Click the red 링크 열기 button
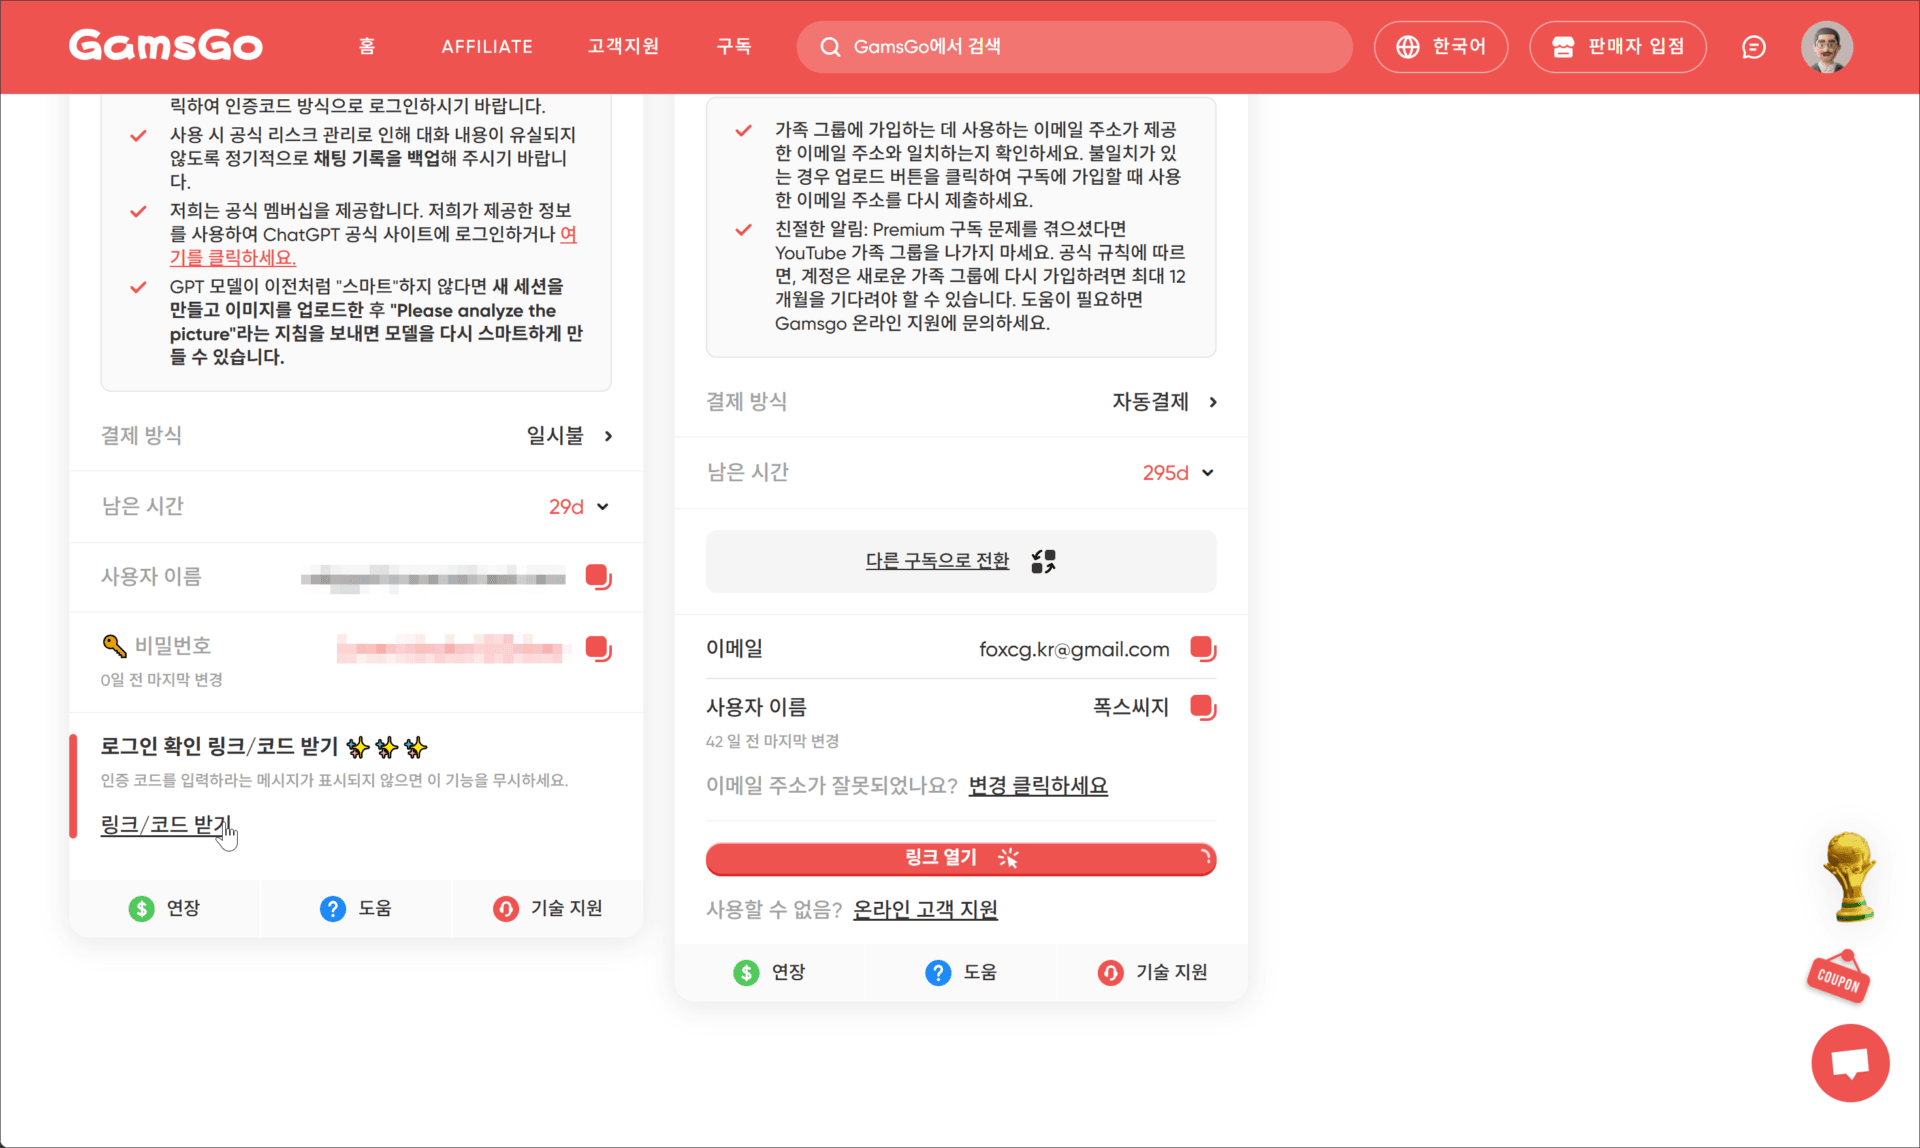 tap(961, 858)
